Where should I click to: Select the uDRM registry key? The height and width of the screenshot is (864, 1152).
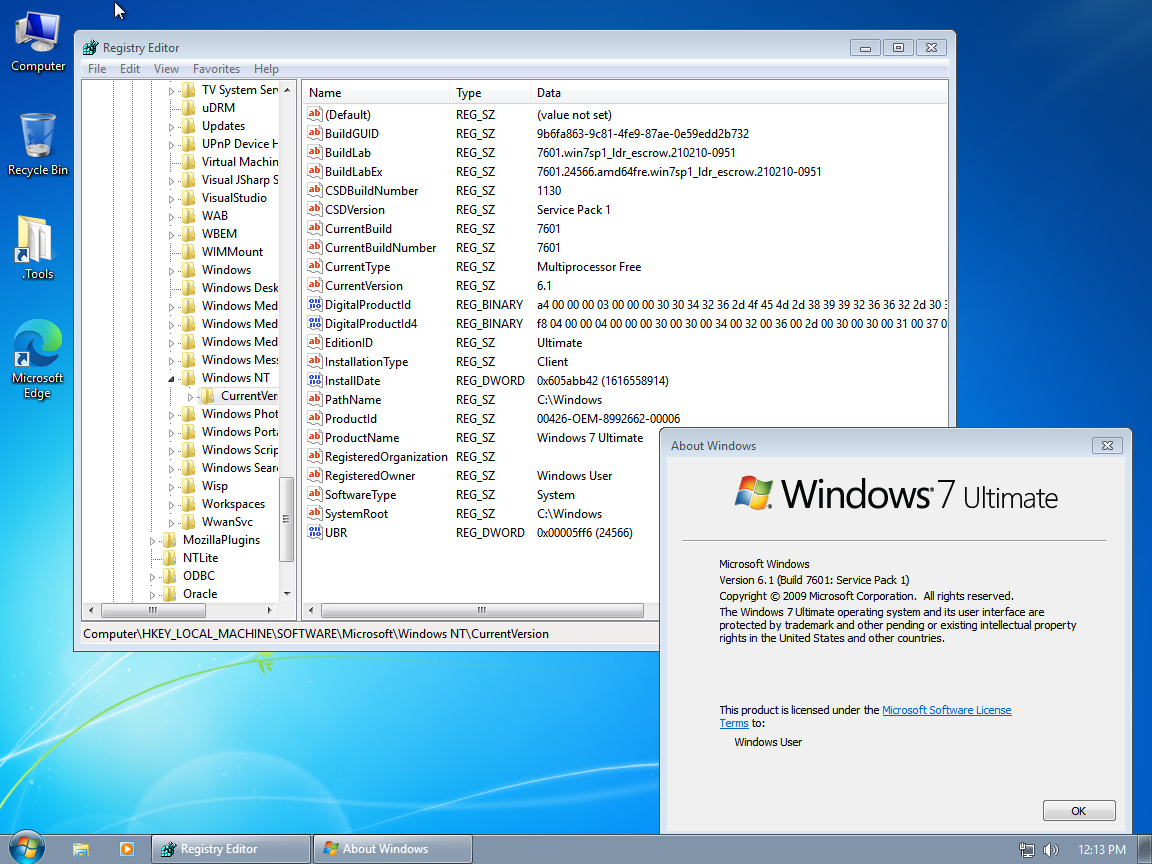click(x=218, y=108)
